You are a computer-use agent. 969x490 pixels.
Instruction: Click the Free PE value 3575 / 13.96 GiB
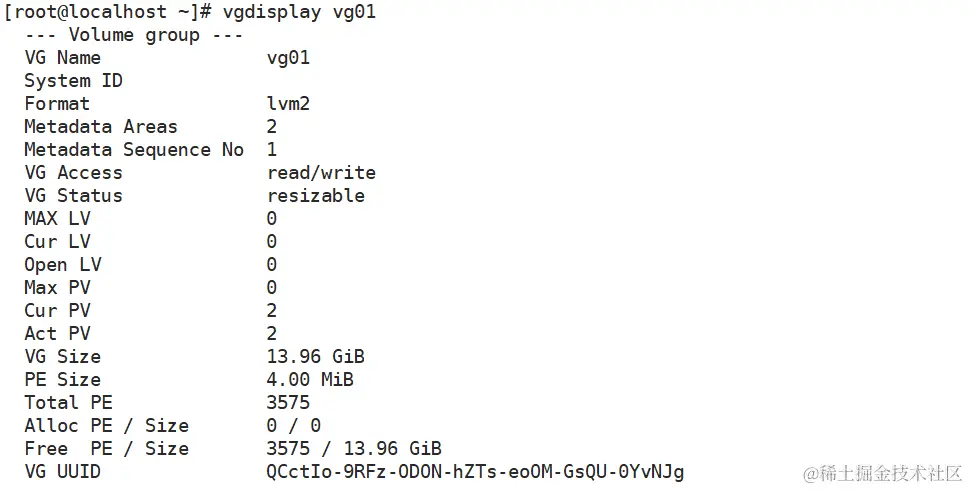coord(354,449)
